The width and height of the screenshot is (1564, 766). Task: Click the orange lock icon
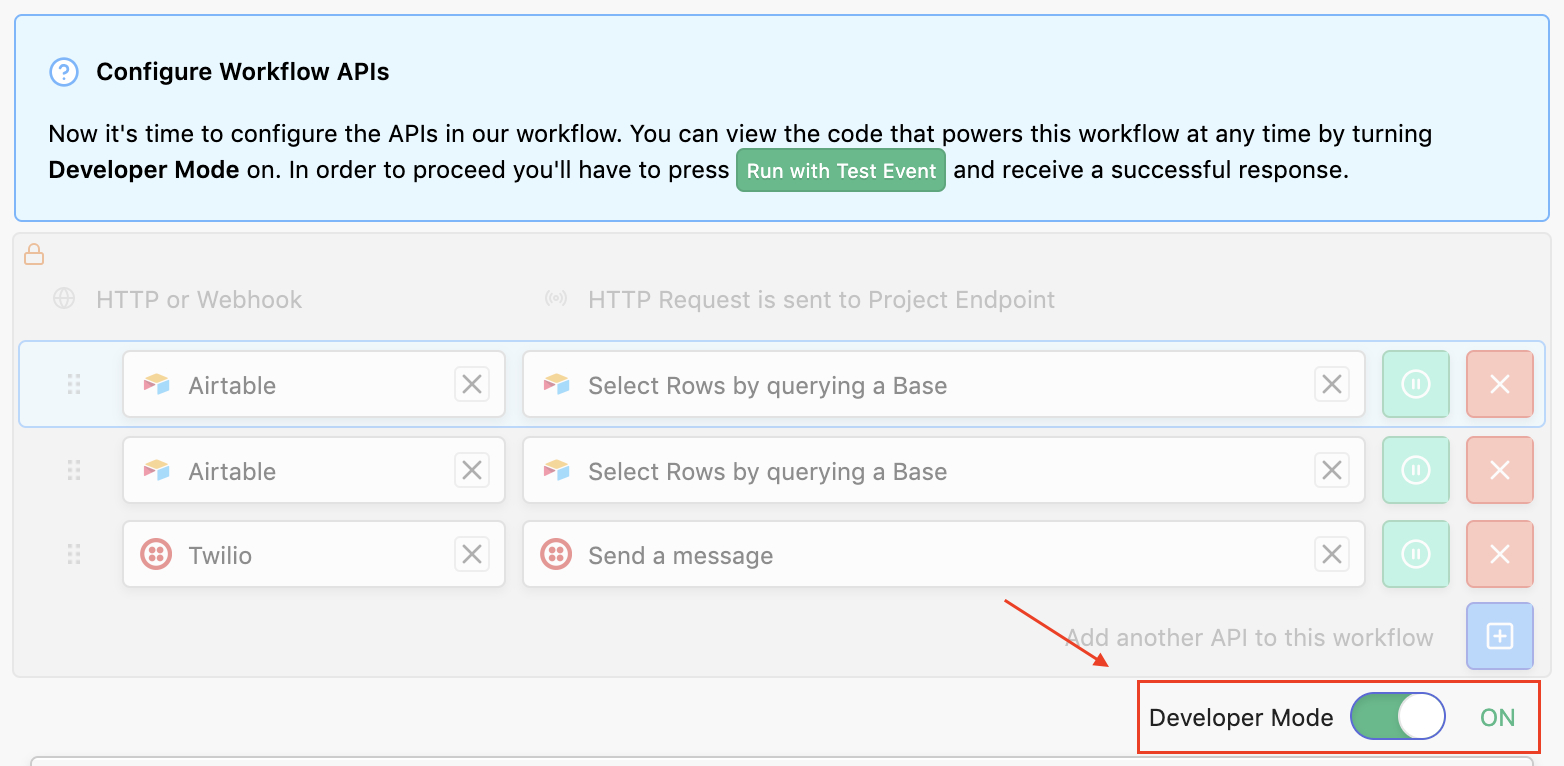pos(34,255)
